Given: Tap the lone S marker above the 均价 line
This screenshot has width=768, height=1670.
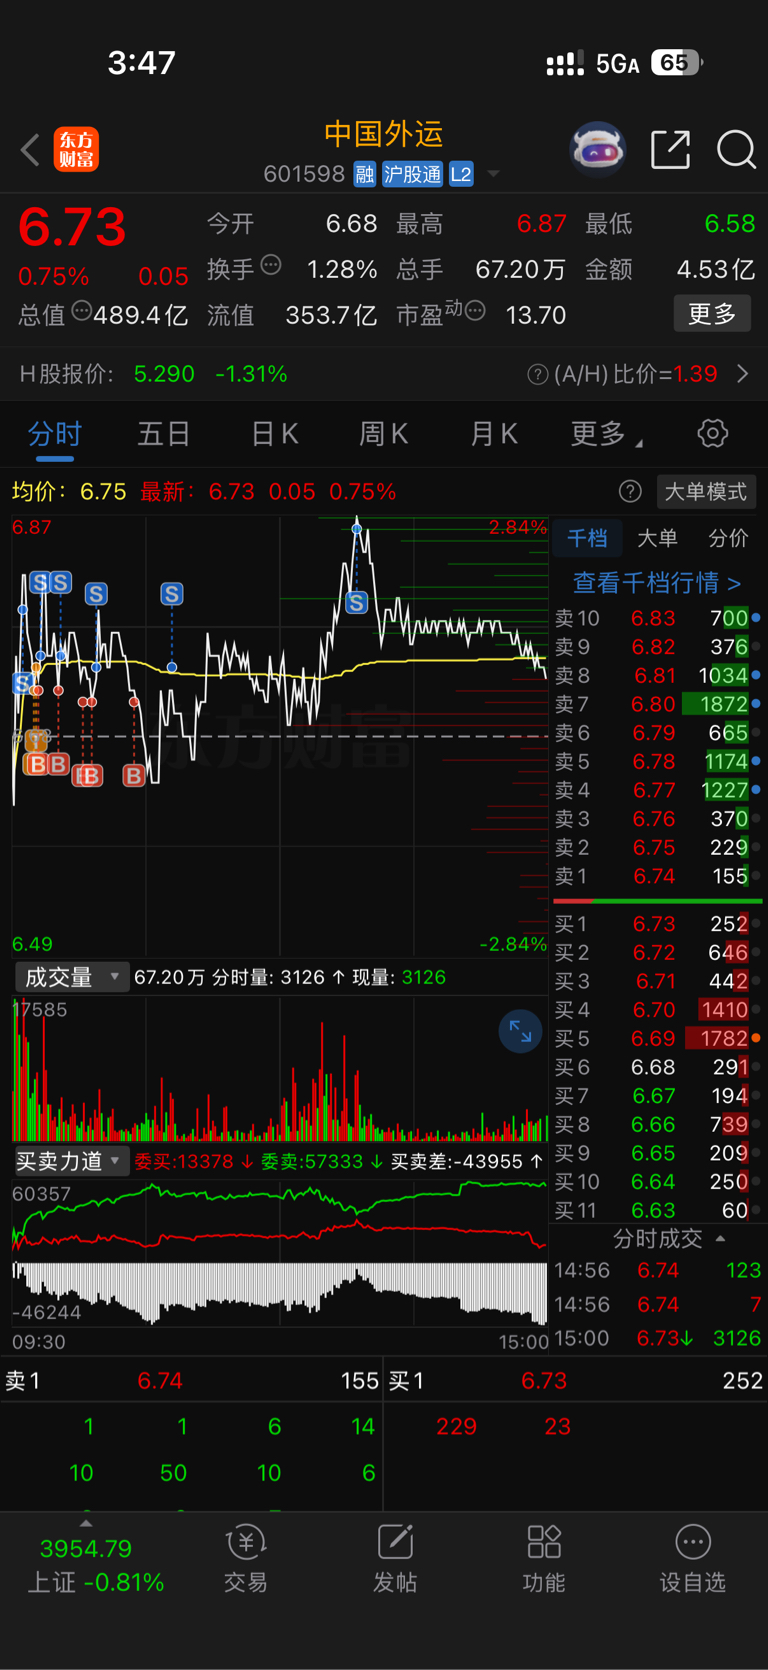Looking at the screenshot, I should (x=172, y=594).
